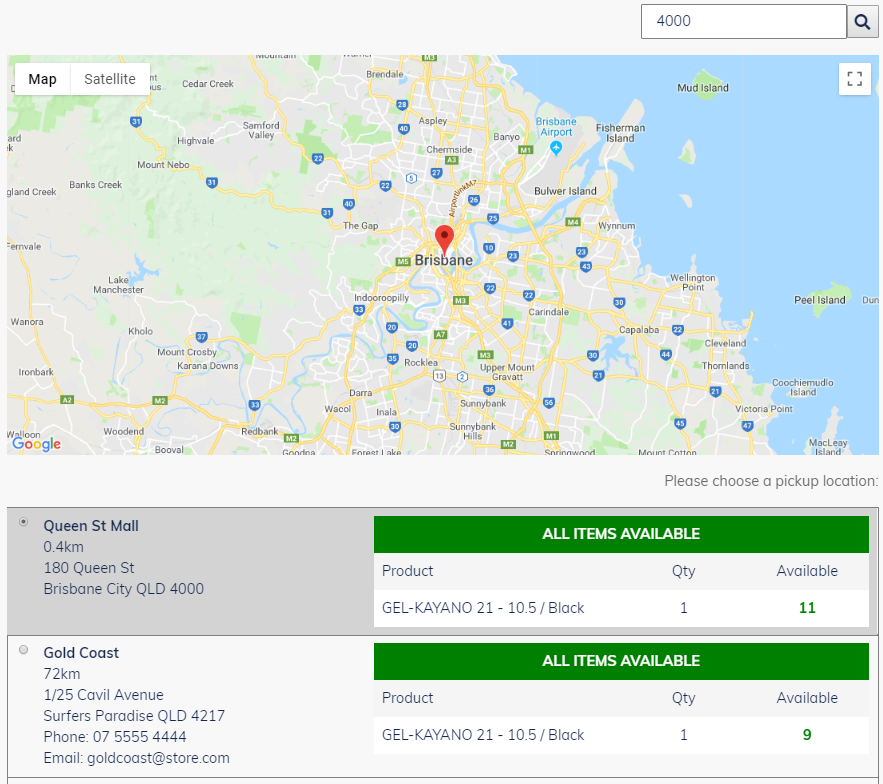Click the 1/25 Cavil Avenue address line

tap(104, 695)
